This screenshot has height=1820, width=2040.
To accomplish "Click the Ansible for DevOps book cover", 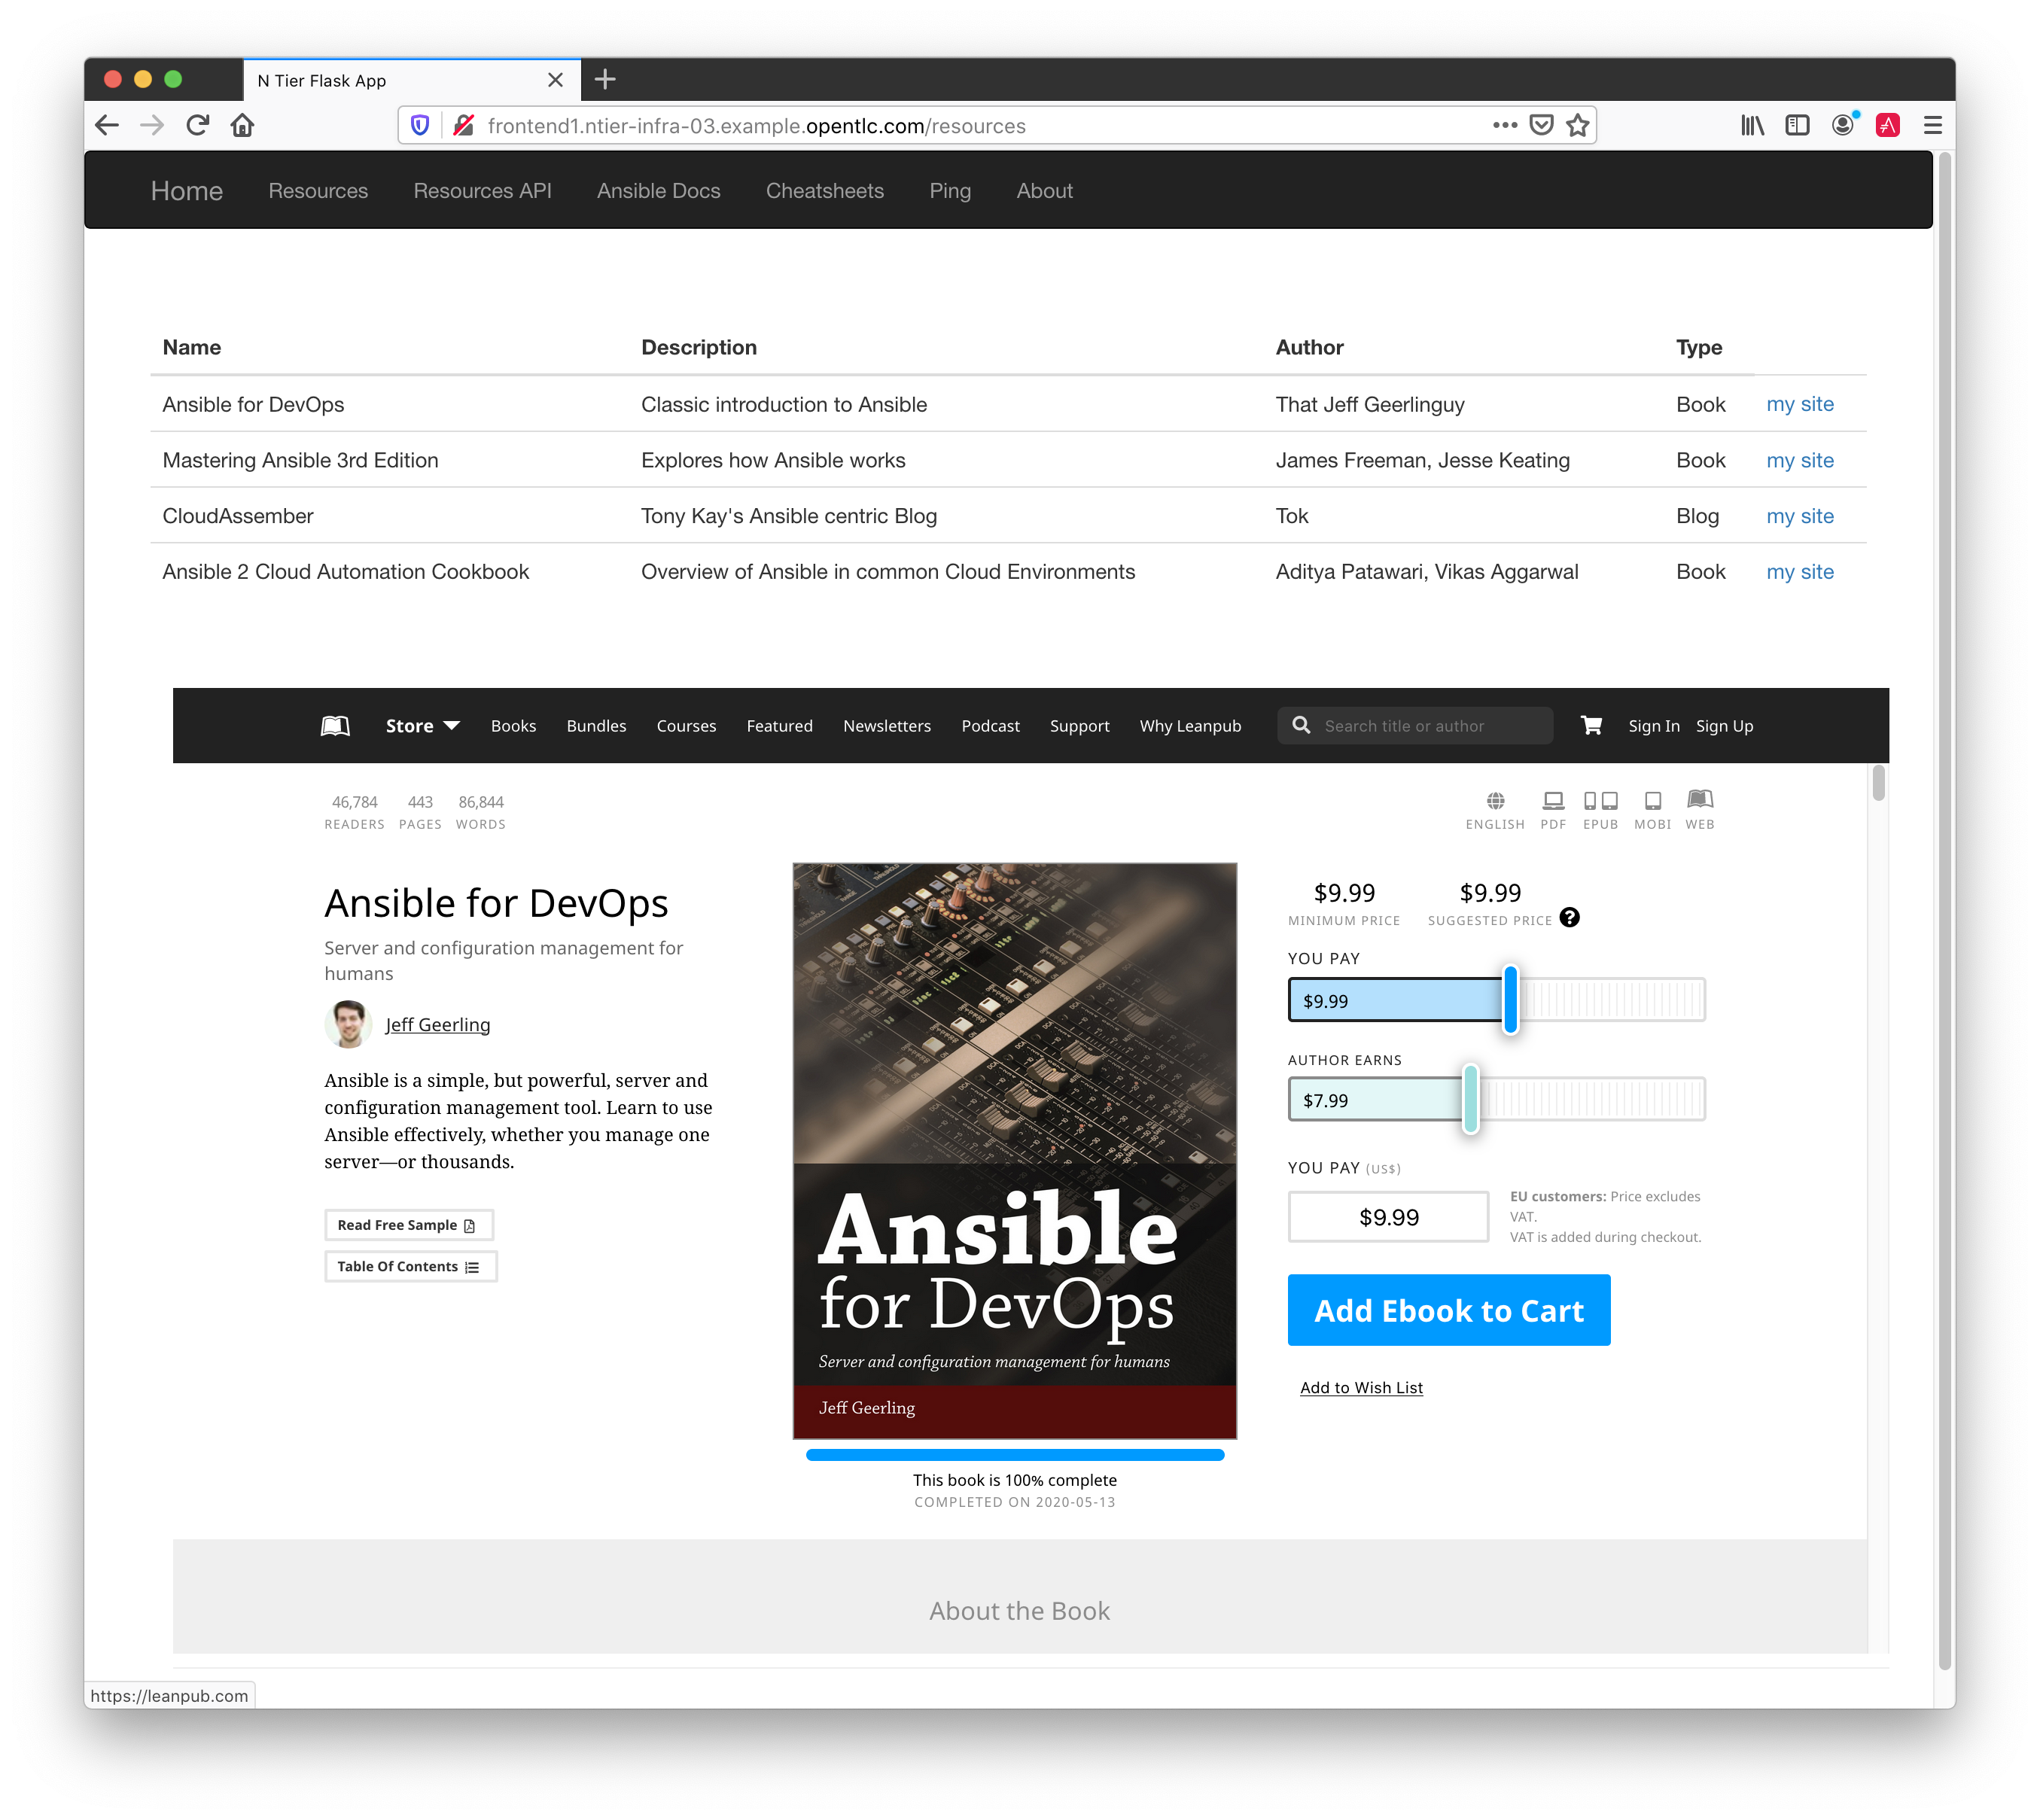I will (x=1014, y=1150).
